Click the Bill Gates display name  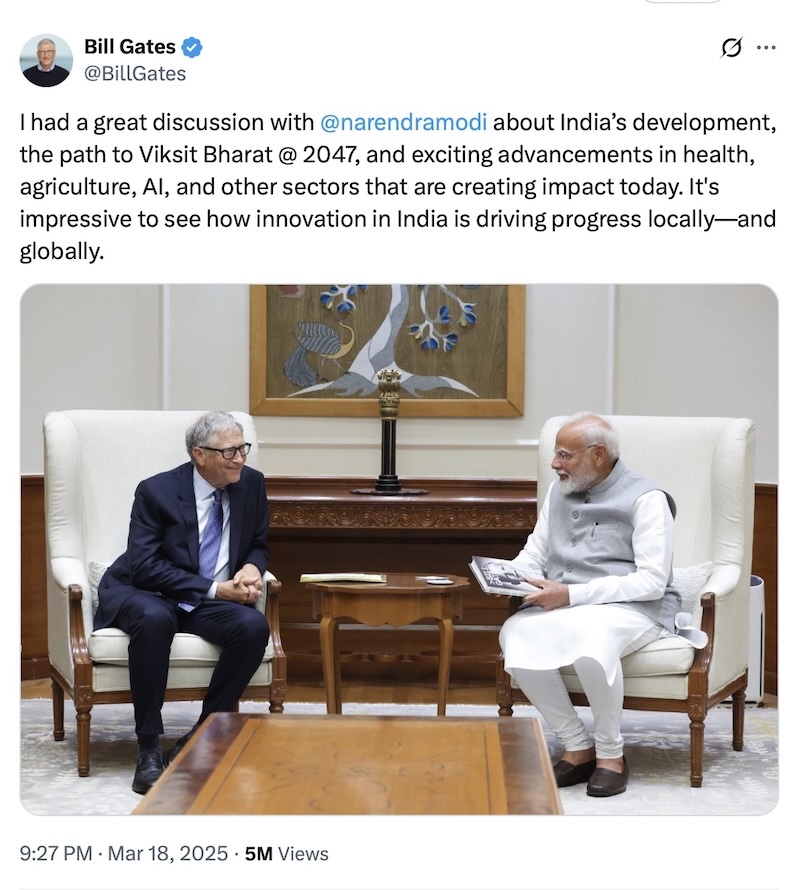(130, 47)
